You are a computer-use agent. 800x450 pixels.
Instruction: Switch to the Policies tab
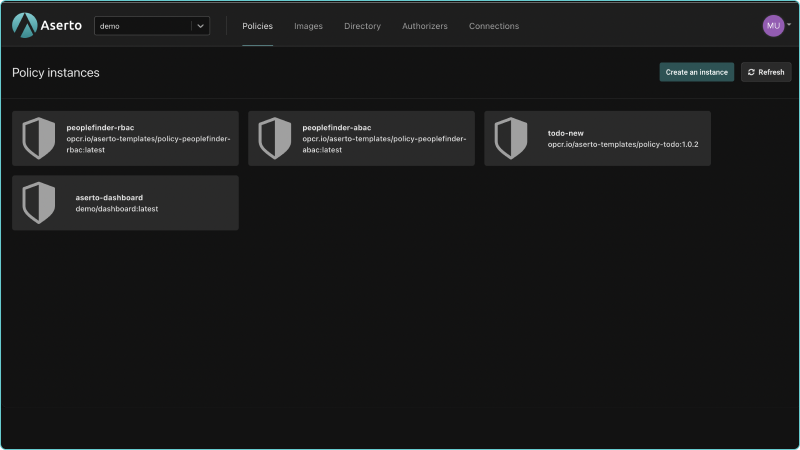257,26
